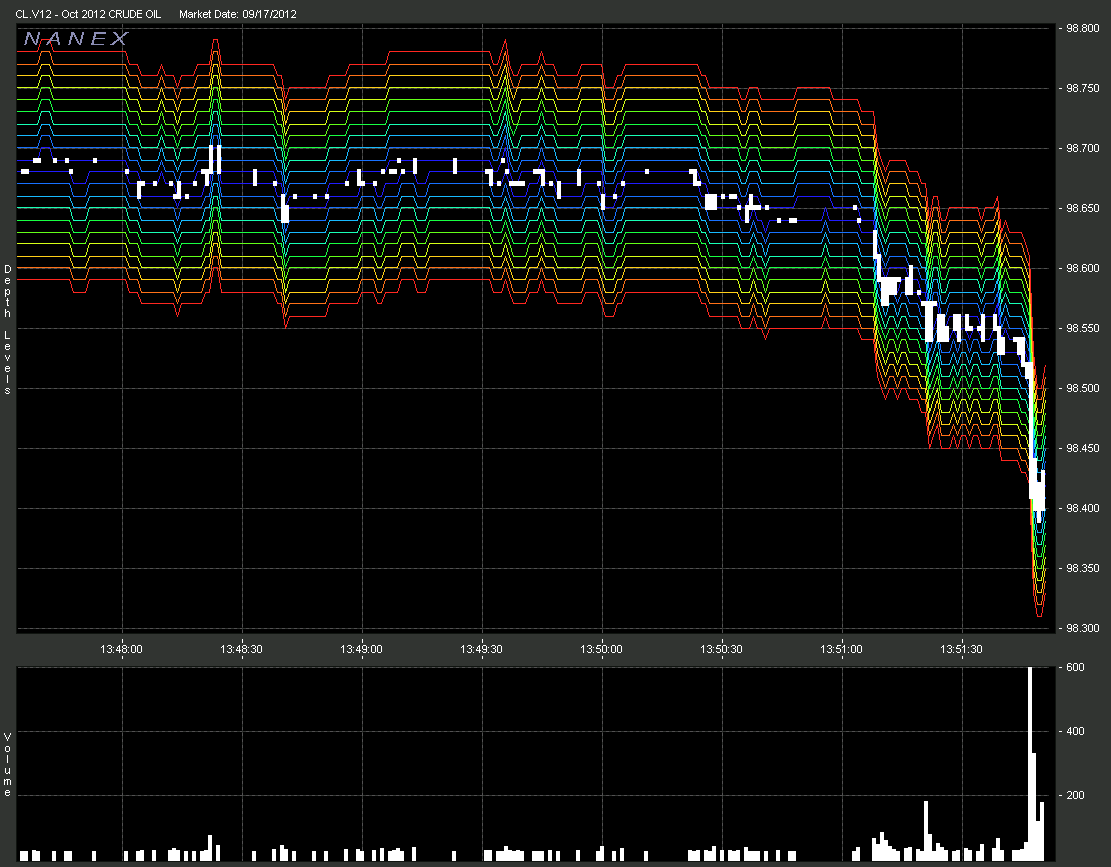Screen dimensions: 1111x867
Task: Select the 13:50:00 time axis label
Action: [x=602, y=648]
